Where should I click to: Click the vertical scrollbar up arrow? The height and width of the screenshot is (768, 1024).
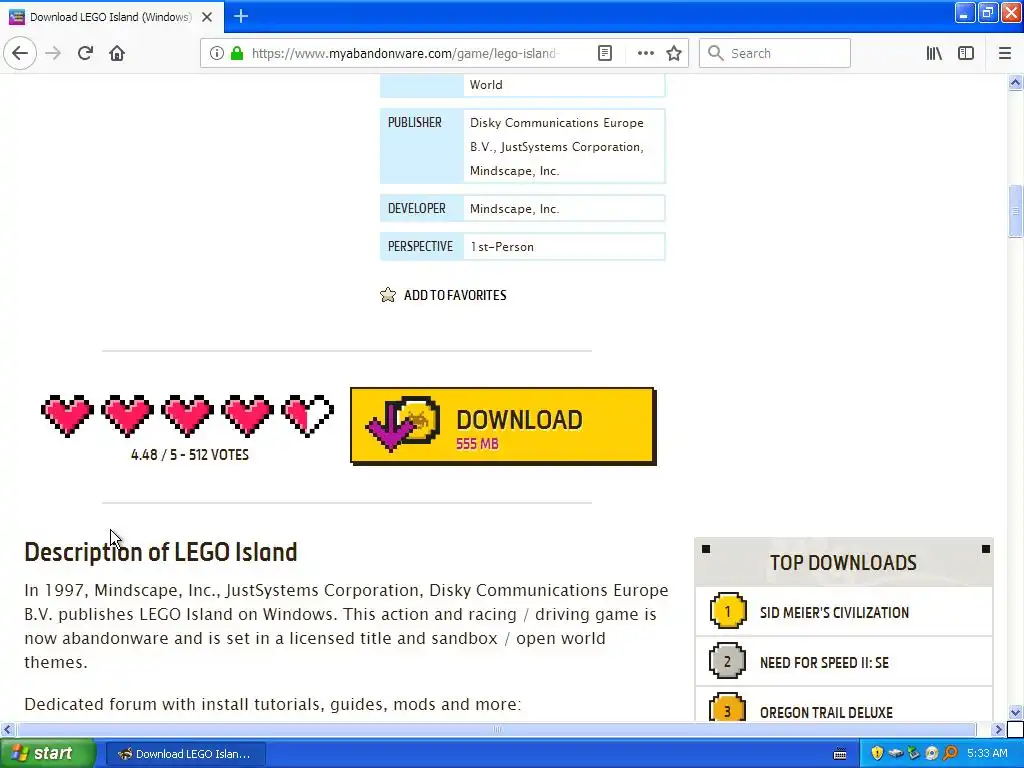(1015, 82)
